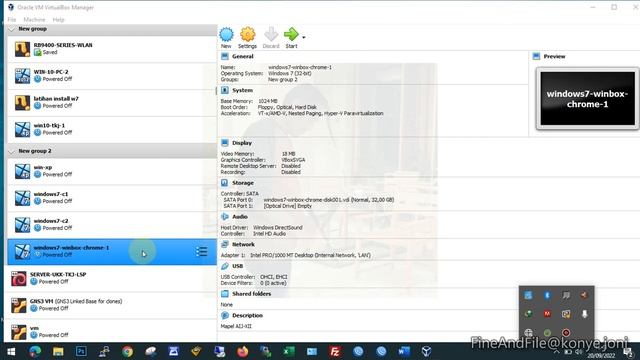Click the Device Filters 0 (0 active) value

point(273,283)
